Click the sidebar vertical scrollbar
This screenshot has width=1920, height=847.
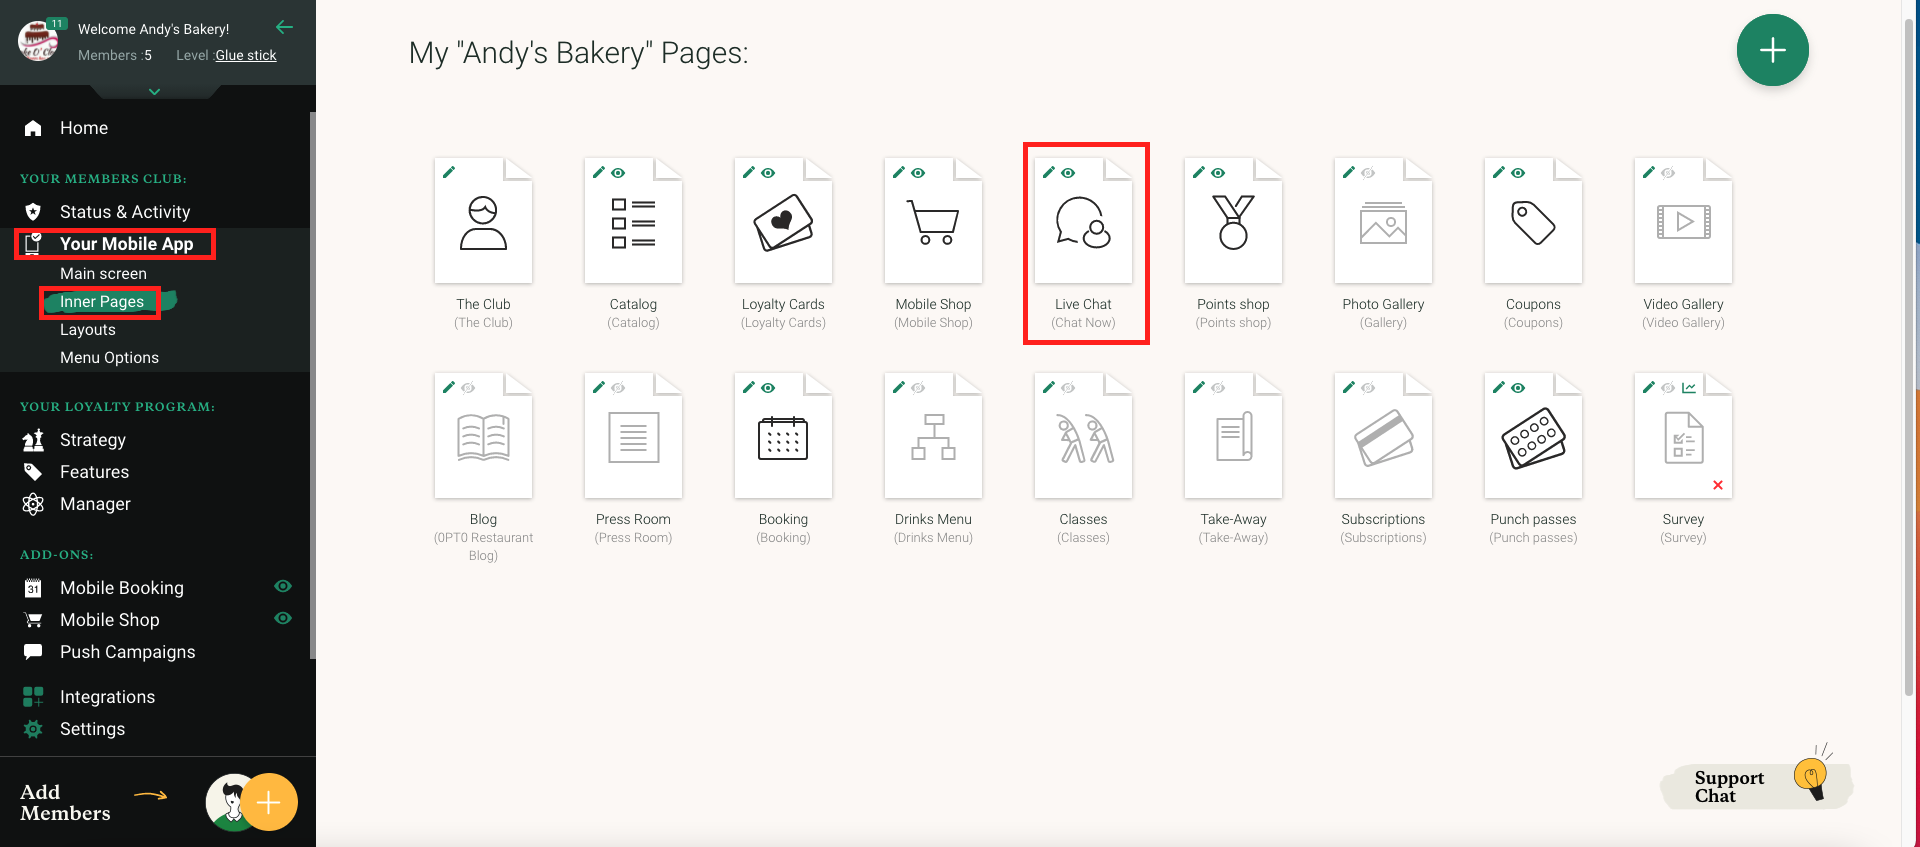(312, 385)
